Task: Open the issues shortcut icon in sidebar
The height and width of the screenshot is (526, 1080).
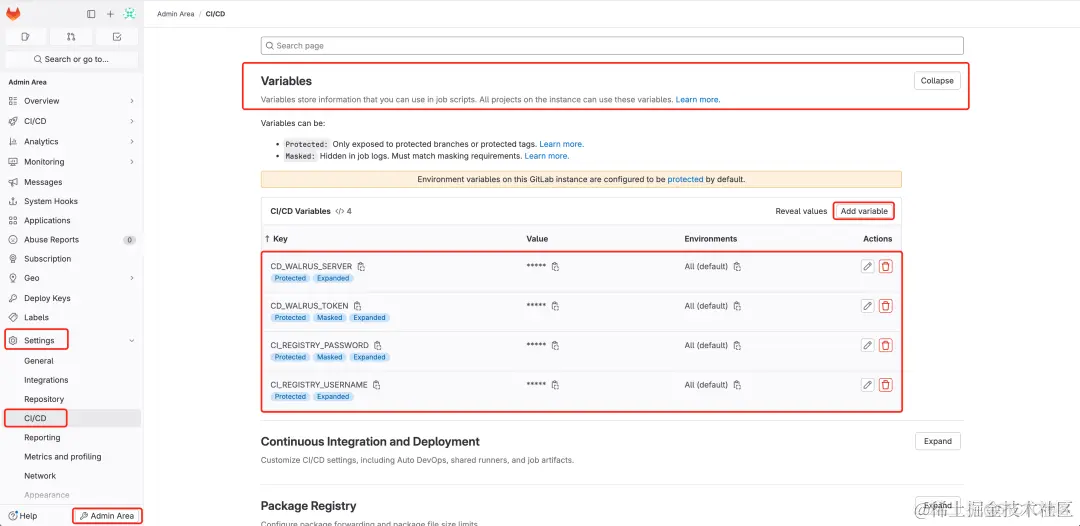Action: pyautogui.click(x=25, y=36)
